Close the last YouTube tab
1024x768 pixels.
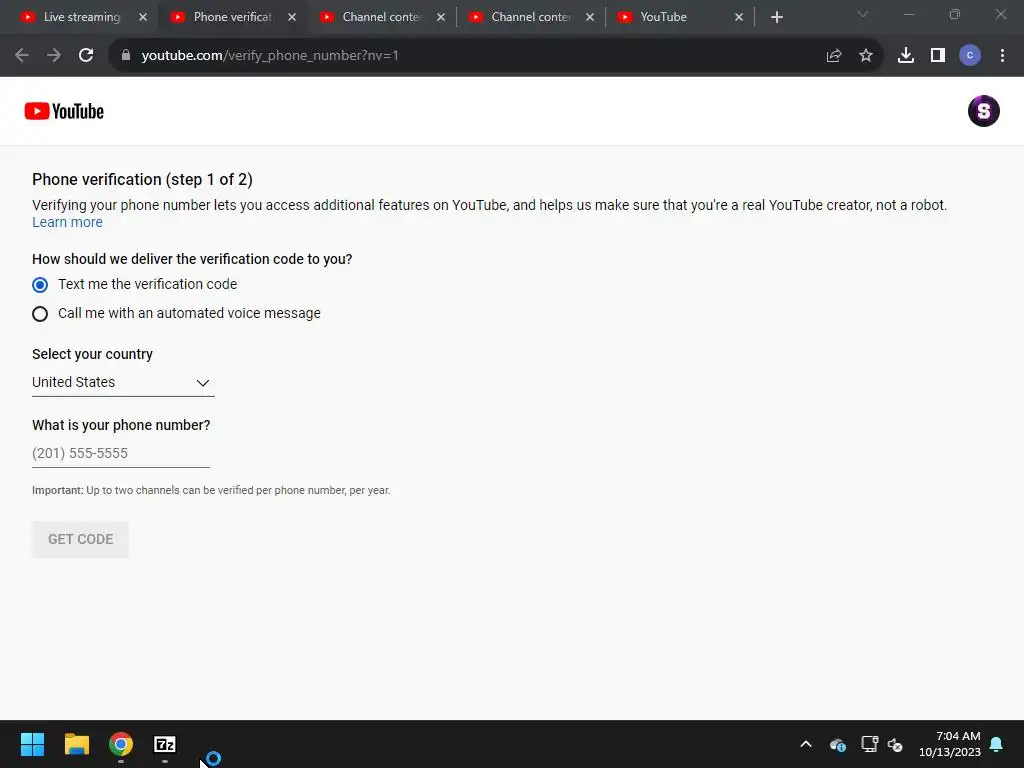[739, 18]
